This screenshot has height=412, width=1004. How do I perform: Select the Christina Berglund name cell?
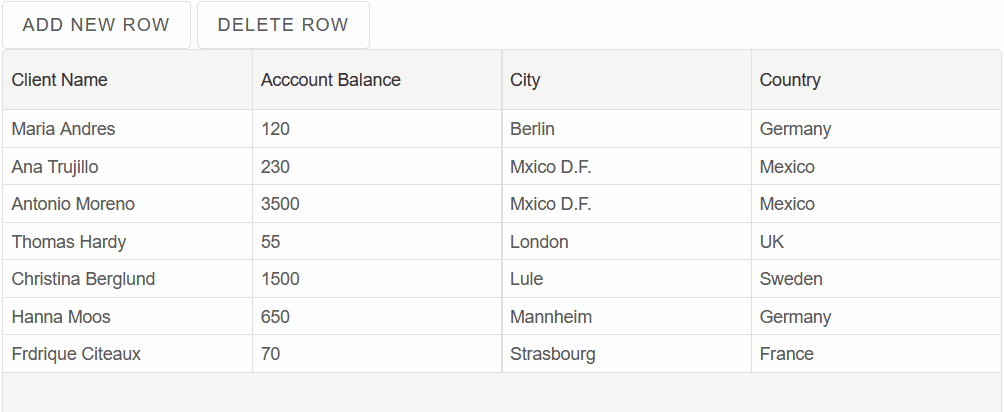click(127, 279)
